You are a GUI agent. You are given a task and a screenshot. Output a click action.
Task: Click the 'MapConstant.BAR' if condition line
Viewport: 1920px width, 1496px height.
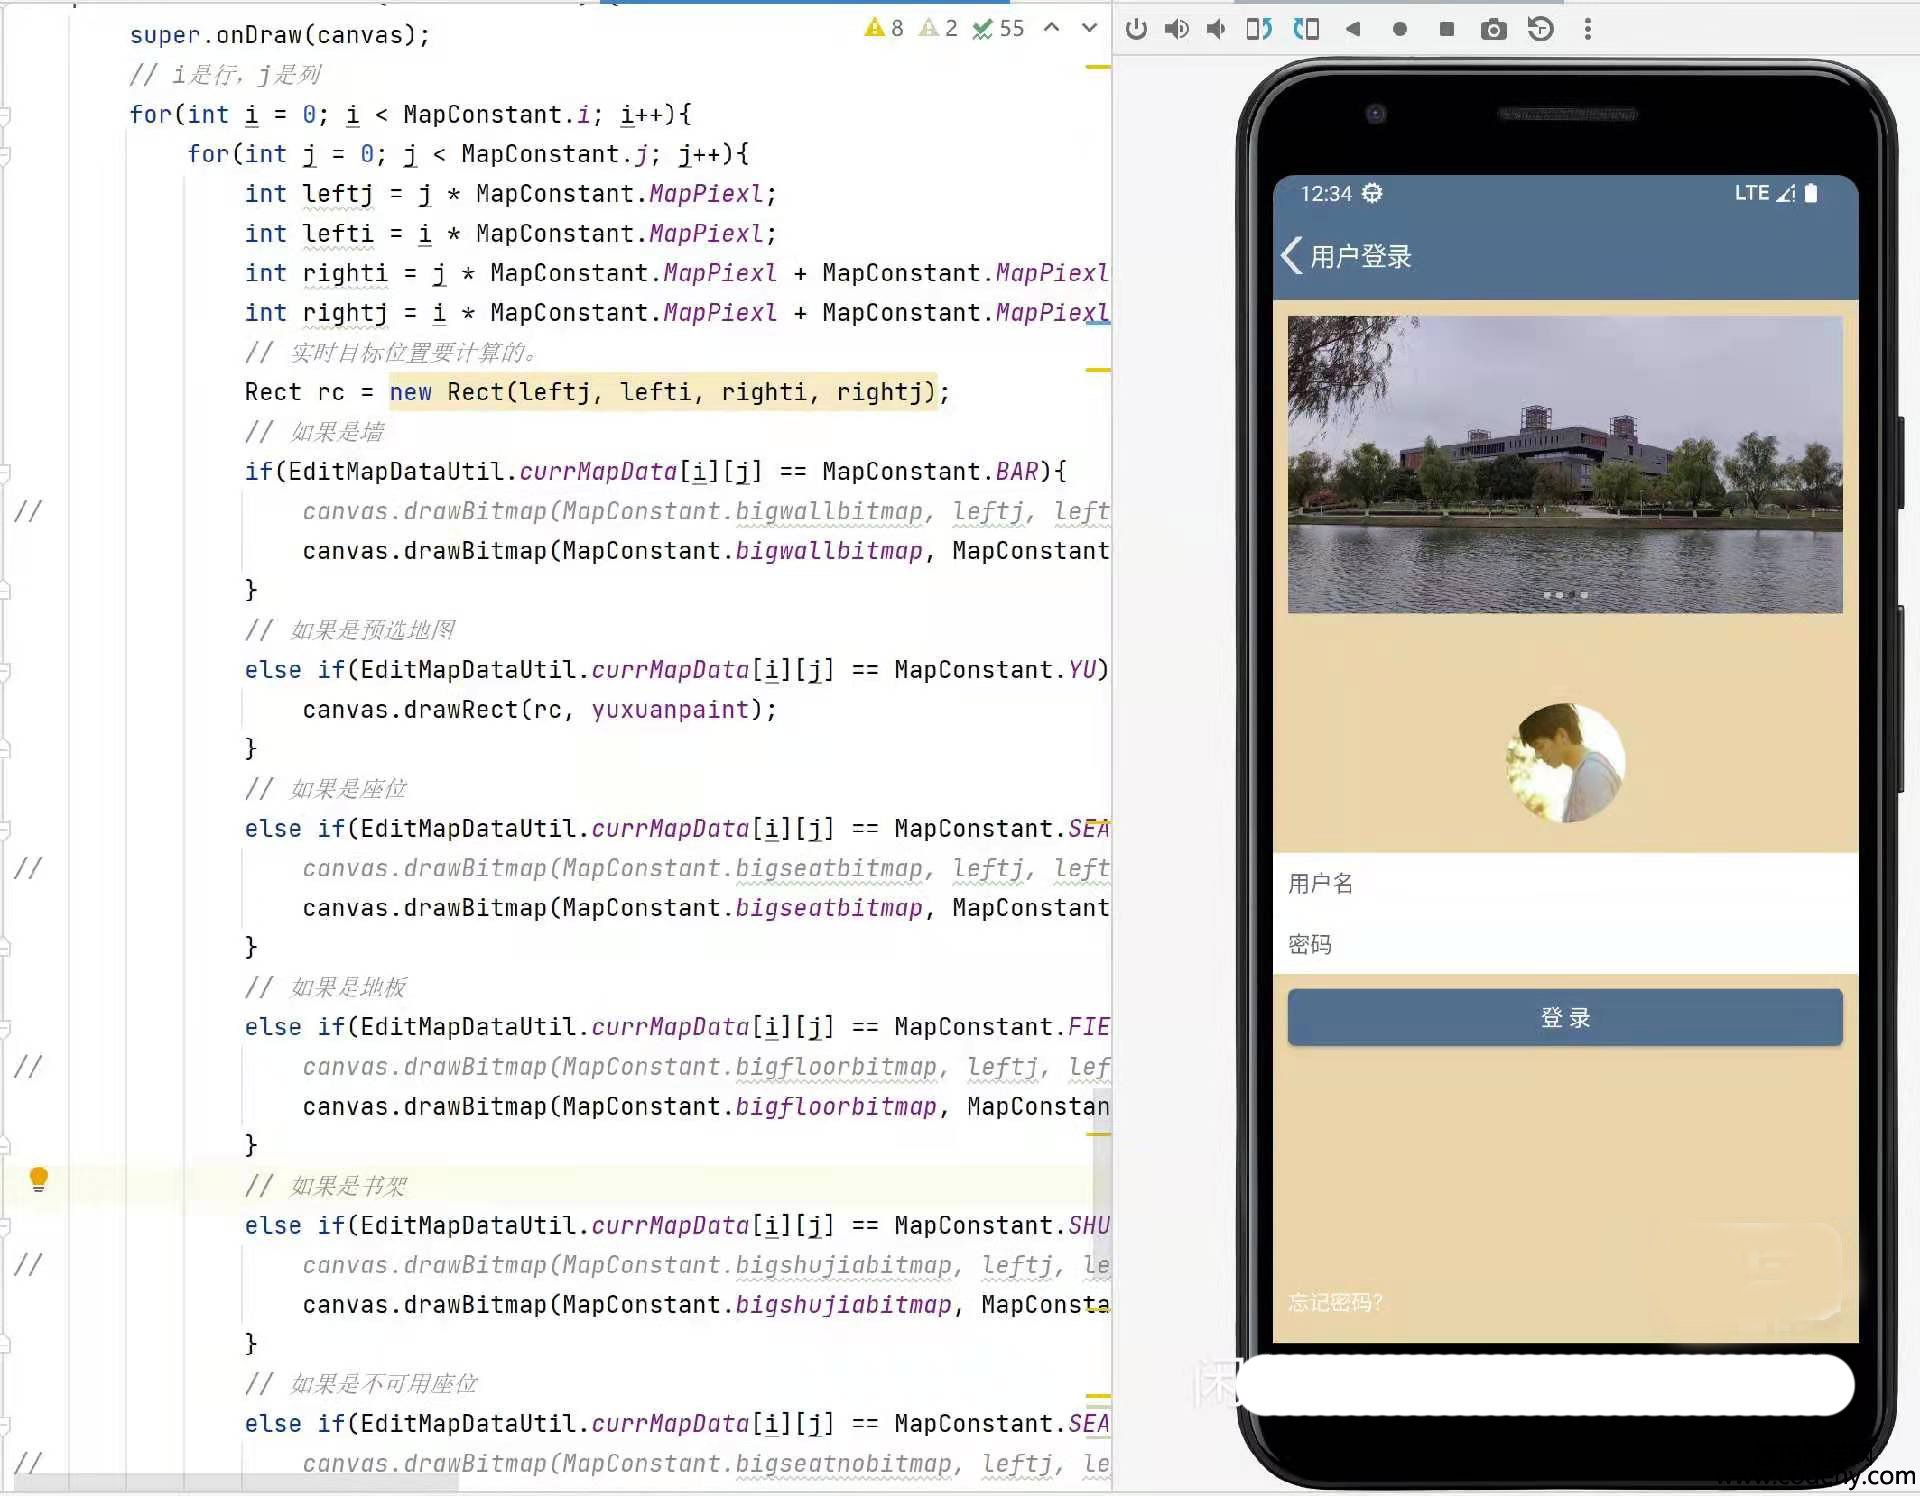click(656, 472)
